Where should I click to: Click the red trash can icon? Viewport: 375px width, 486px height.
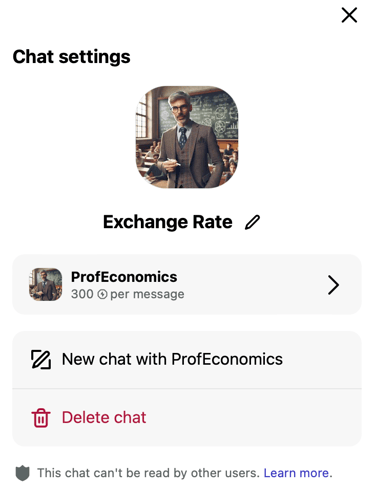coord(41,418)
